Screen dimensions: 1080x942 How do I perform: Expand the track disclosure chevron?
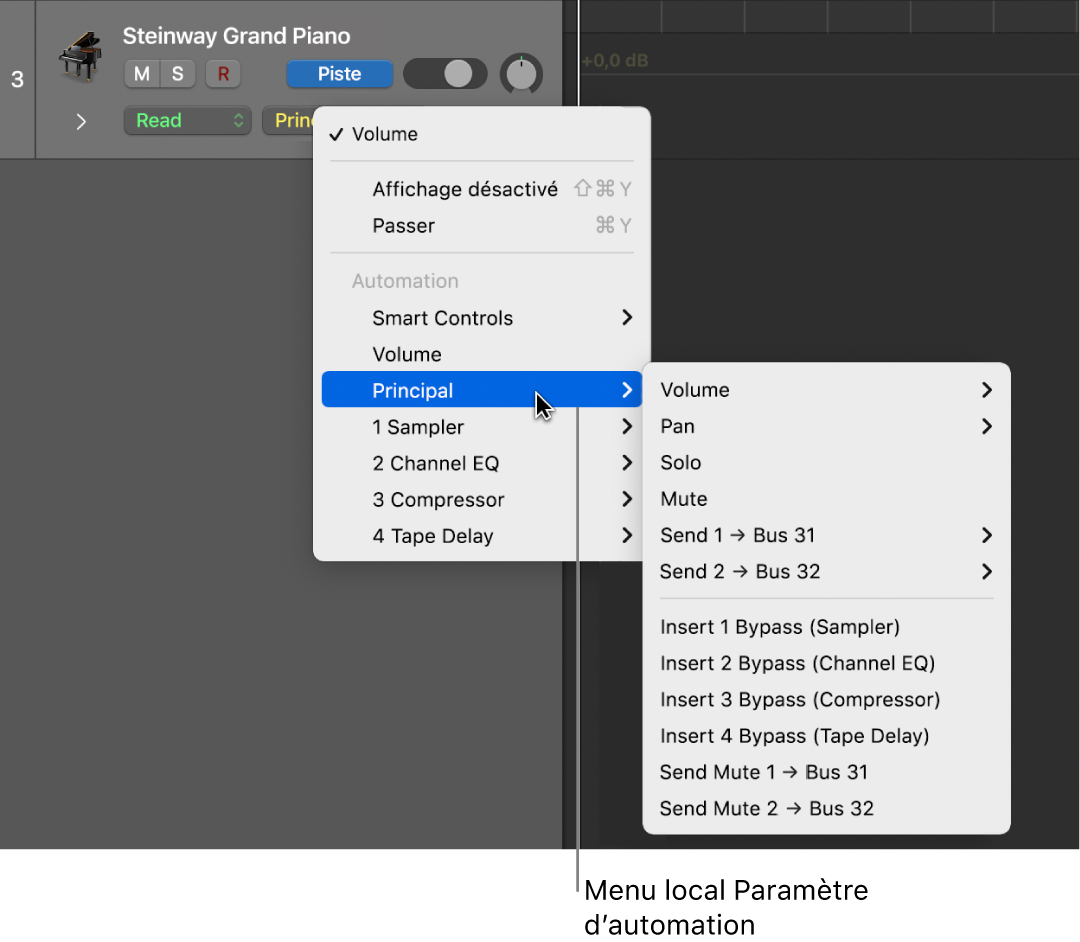pos(81,121)
